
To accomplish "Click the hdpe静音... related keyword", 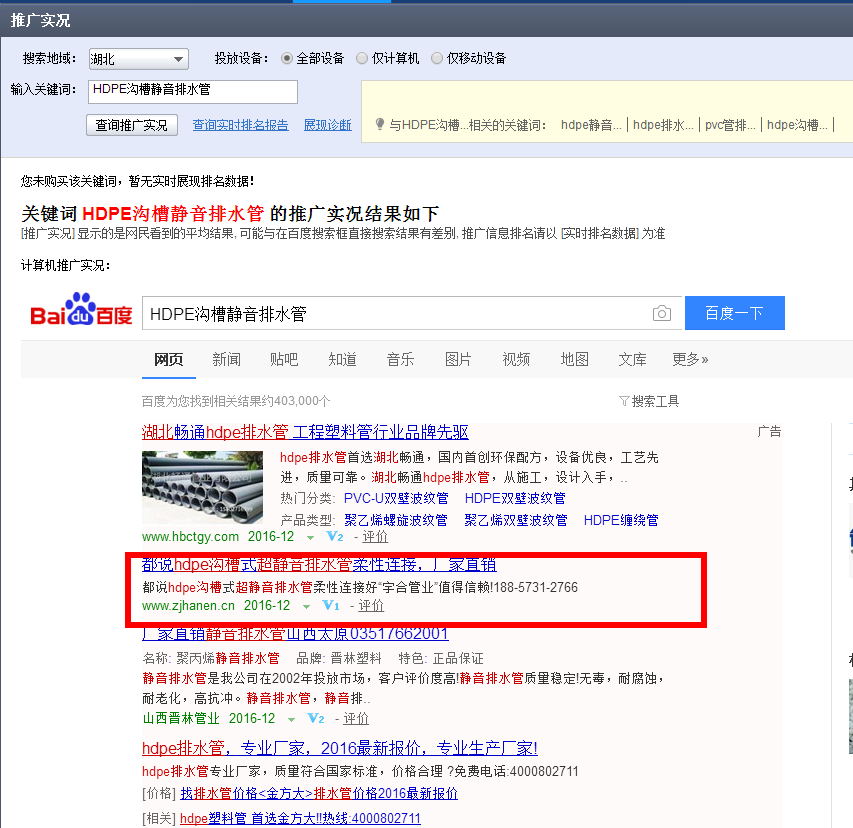I will [591, 125].
